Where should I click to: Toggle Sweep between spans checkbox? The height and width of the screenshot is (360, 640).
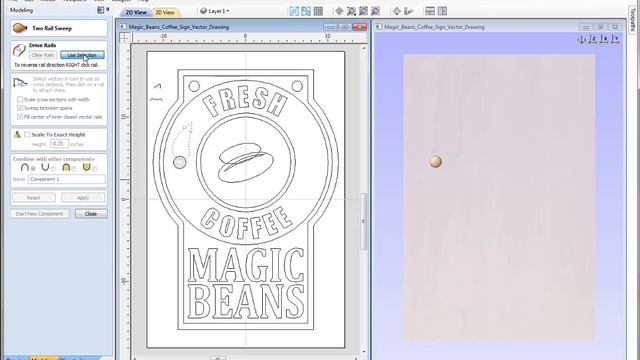point(20,108)
